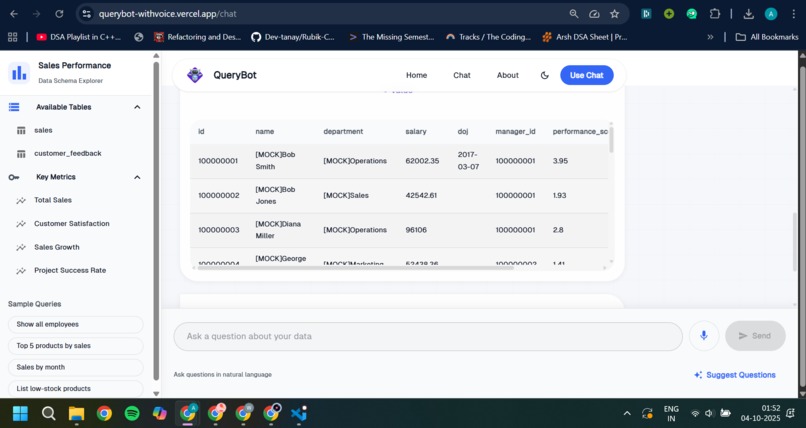This screenshot has width=806, height=428.
Task: Click the trend icon beside Sales Growth
Action: click(21, 247)
